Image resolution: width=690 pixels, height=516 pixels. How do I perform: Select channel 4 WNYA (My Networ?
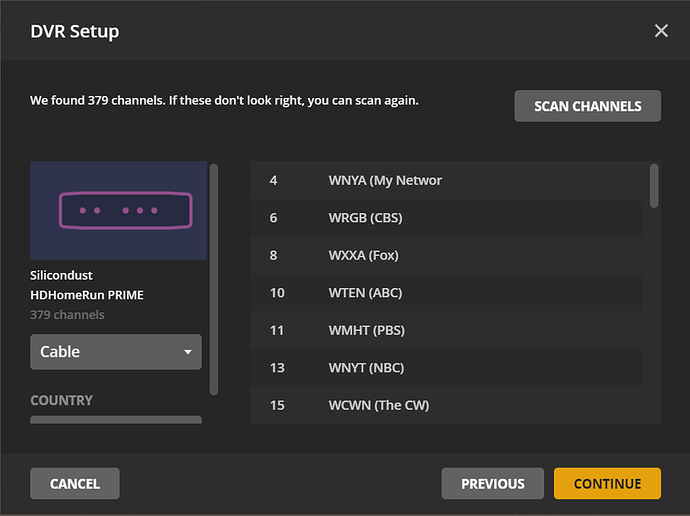coord(447,180)
